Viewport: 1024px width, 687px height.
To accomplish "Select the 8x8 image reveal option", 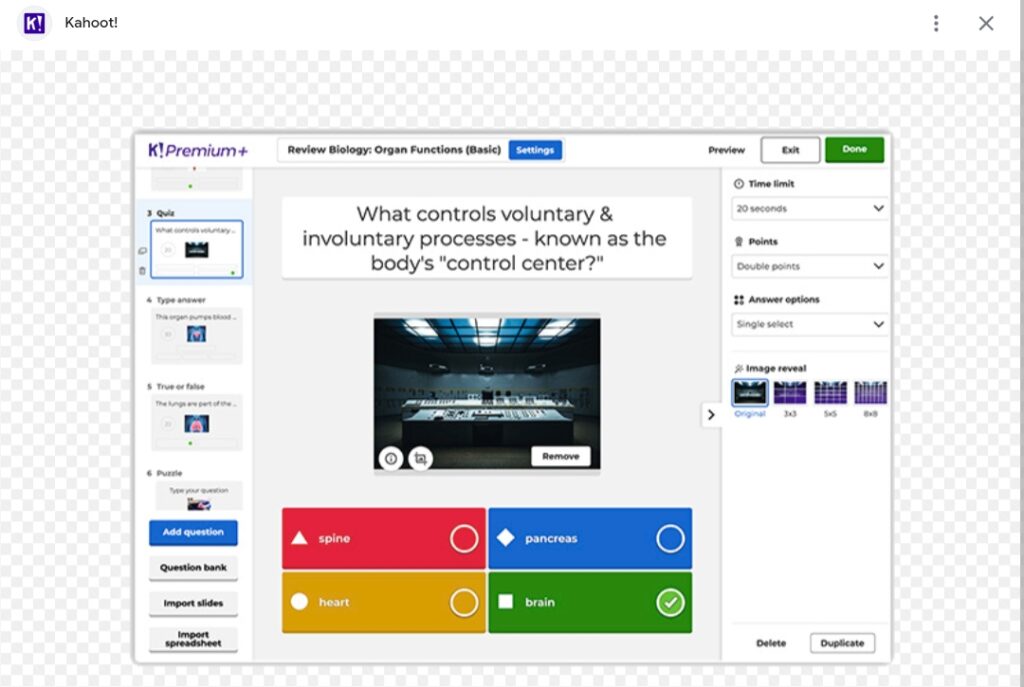I will tap(870, 392).
